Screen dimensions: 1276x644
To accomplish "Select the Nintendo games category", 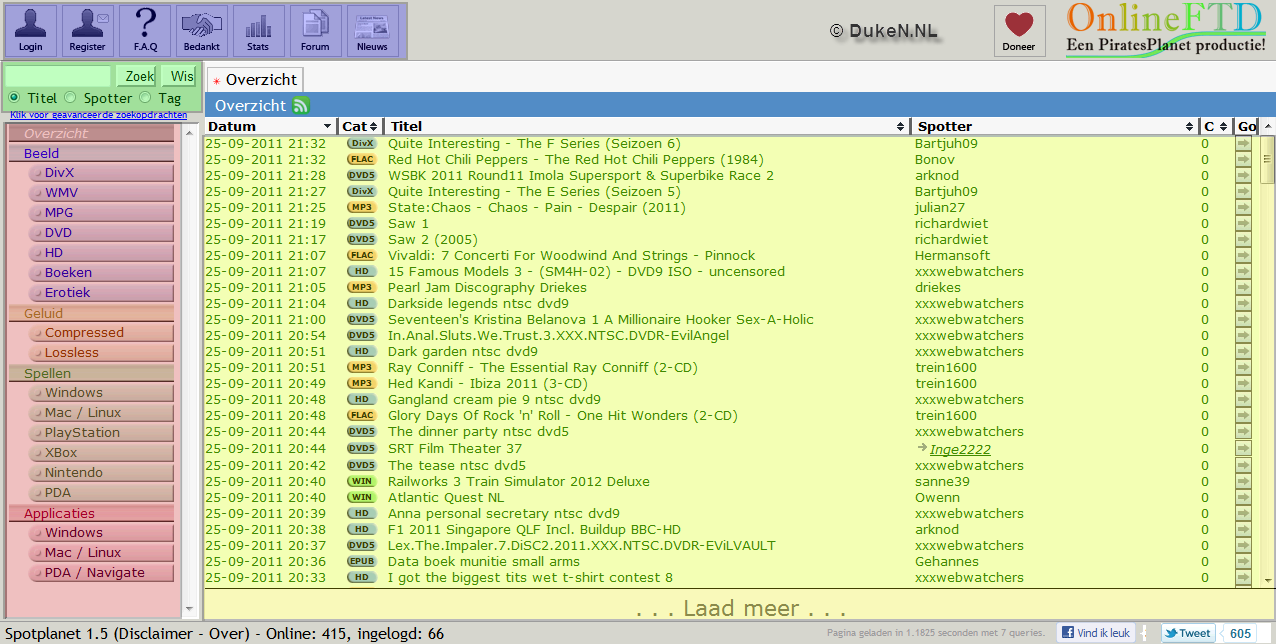I will 102,473.
